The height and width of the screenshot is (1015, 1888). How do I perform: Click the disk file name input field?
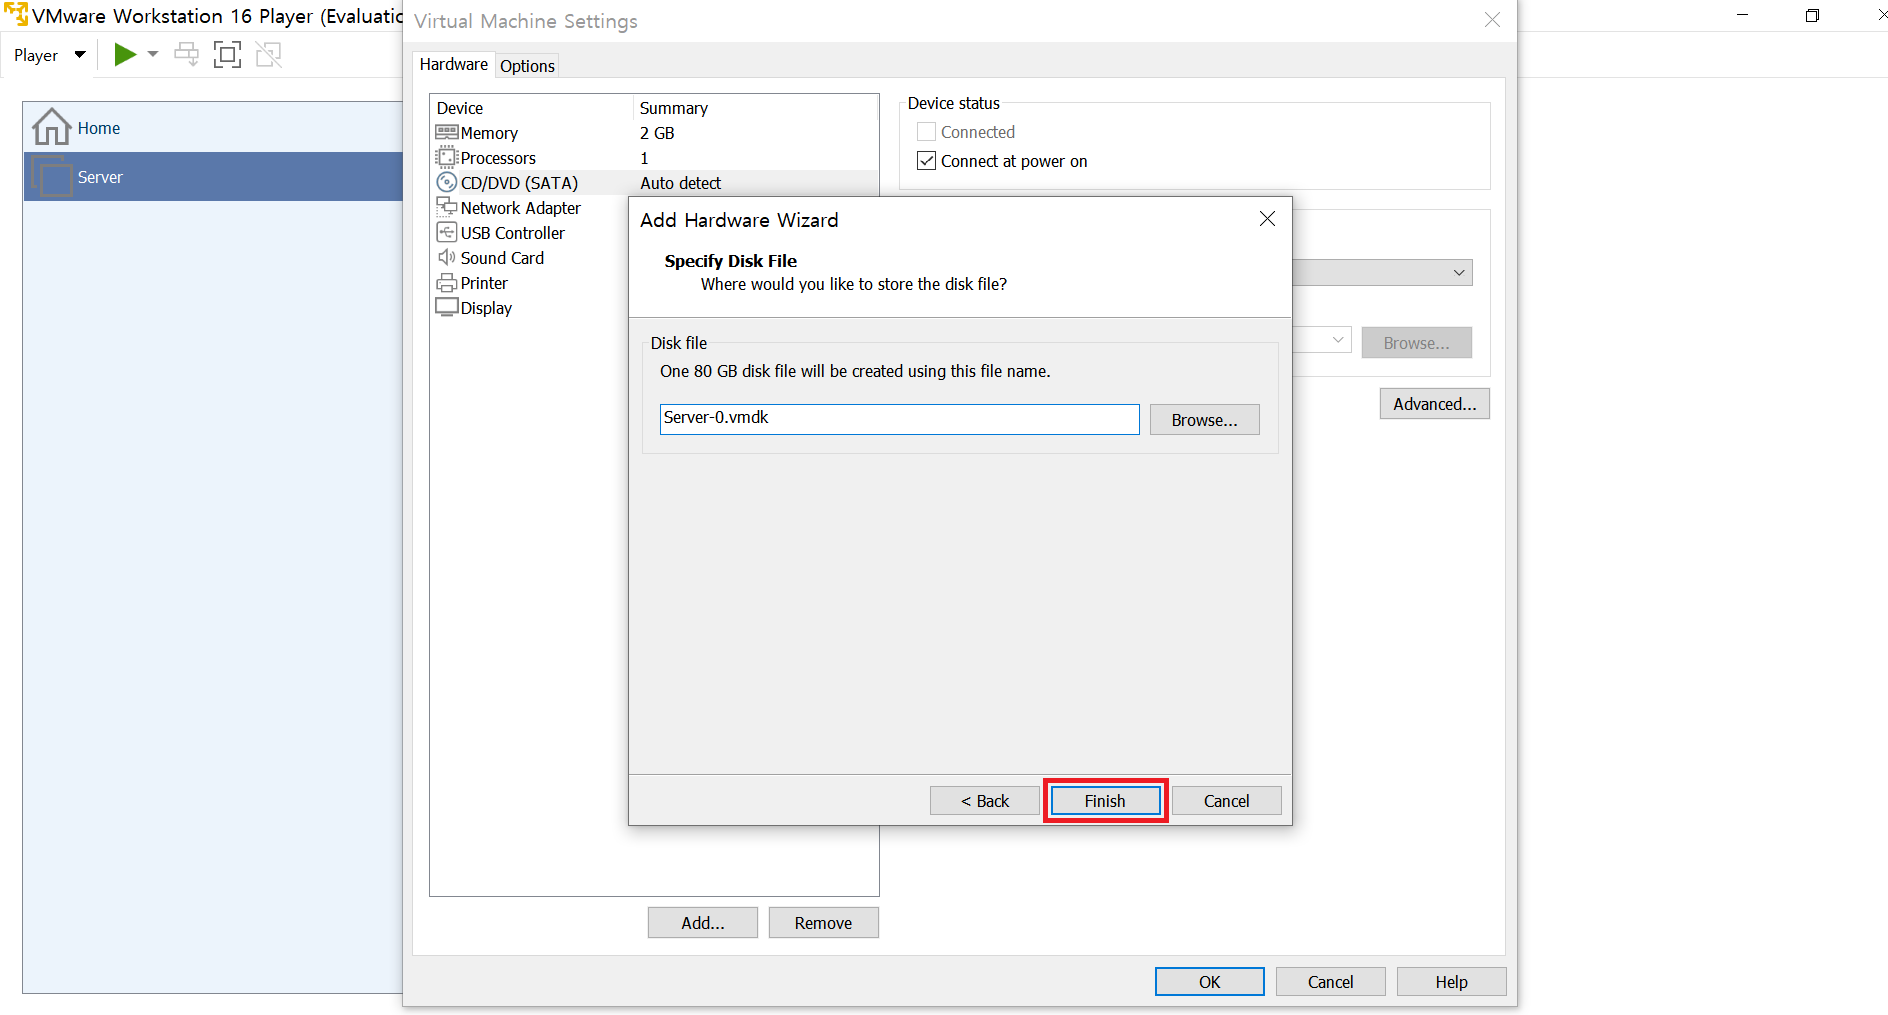click(899, 419)
